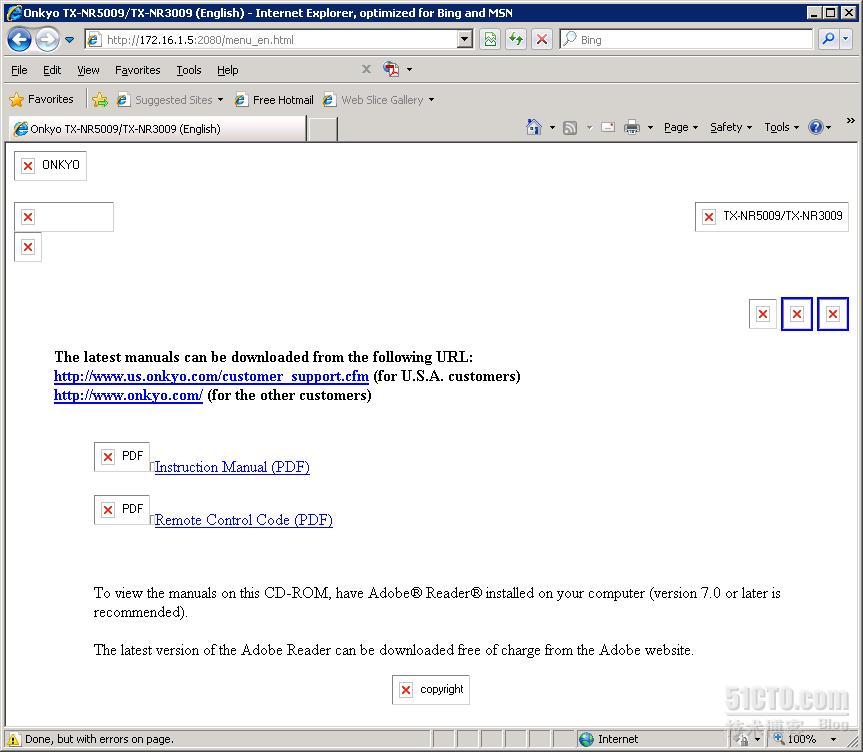The width and height of the screenshot is (863, 752).
Task: Click the Home page icon
Action: (x=533, y=127)
